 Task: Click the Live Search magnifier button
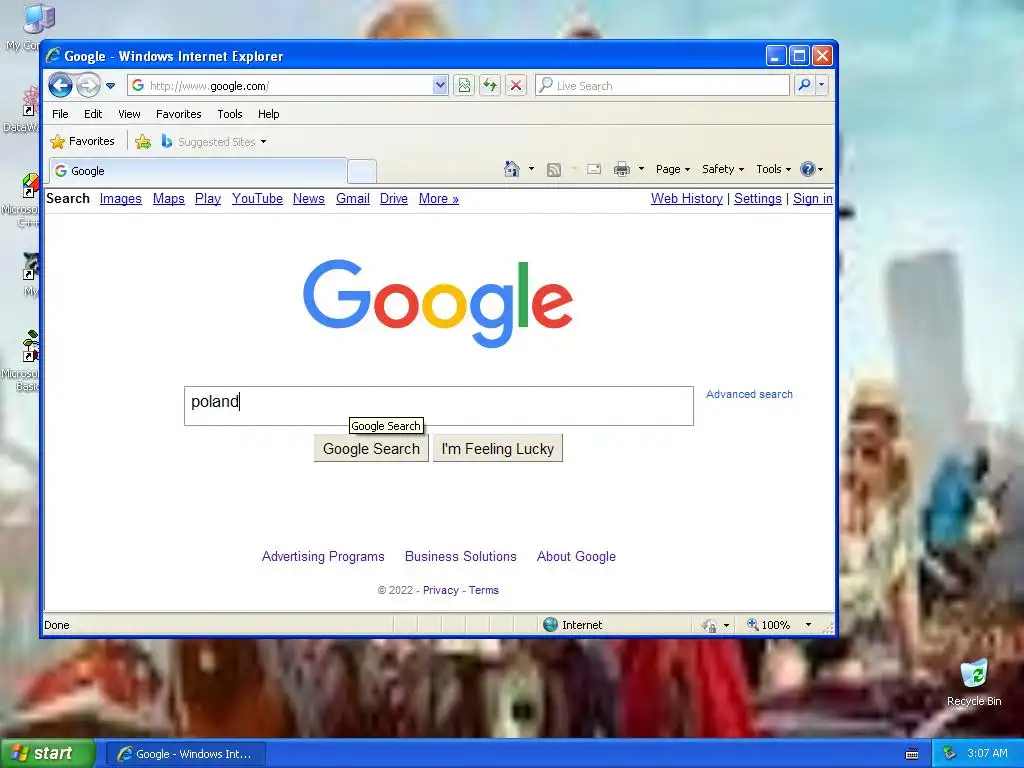point(805,86)
